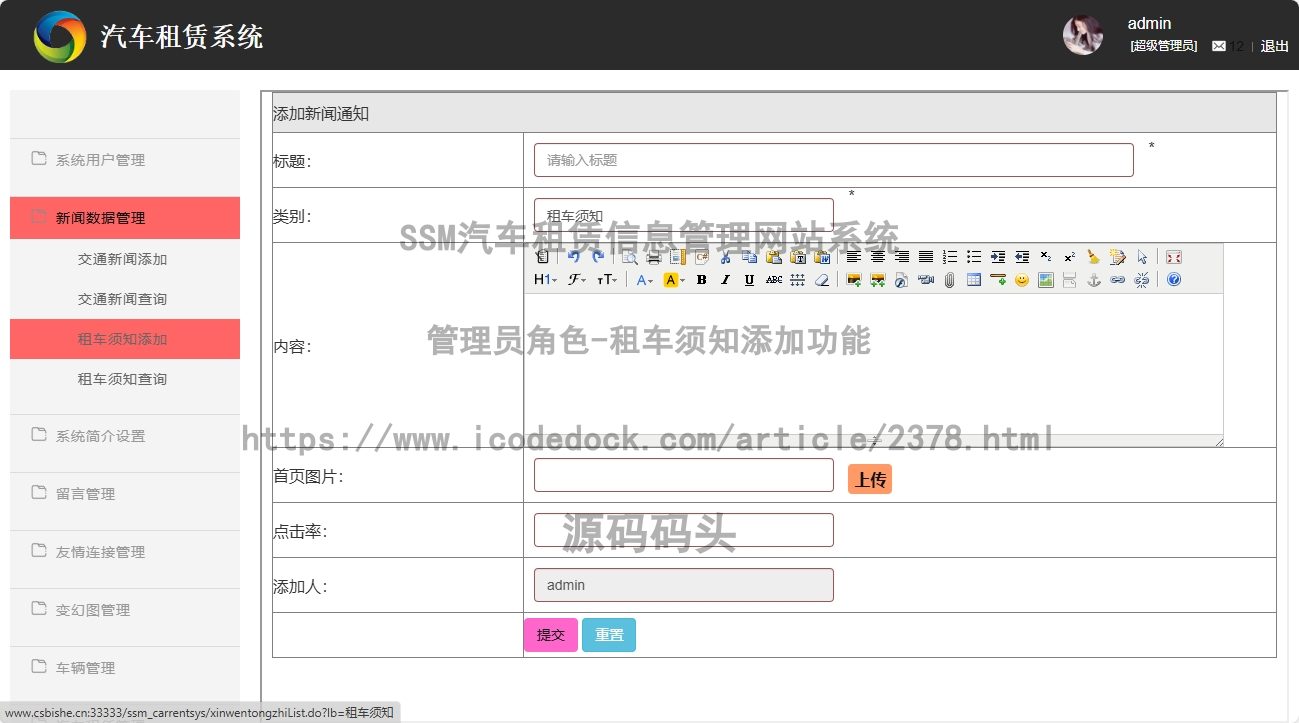Image resolution: width=1299 pixels, height=723 pixels.
Task: Increase indent in editor
Action: [998, 257]
